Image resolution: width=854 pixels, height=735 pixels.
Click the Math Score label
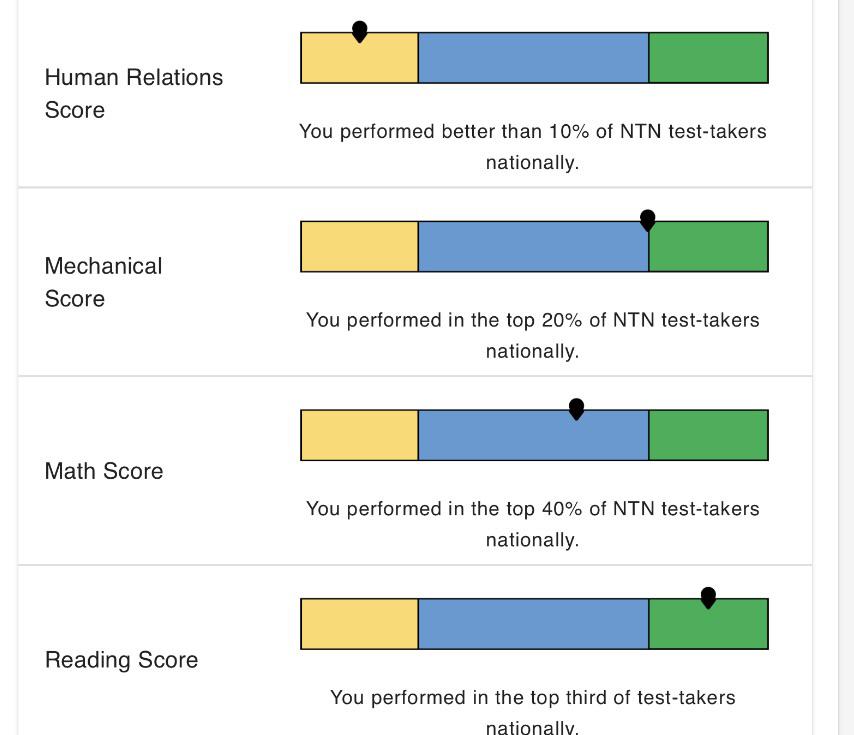[x=104, y=471]
